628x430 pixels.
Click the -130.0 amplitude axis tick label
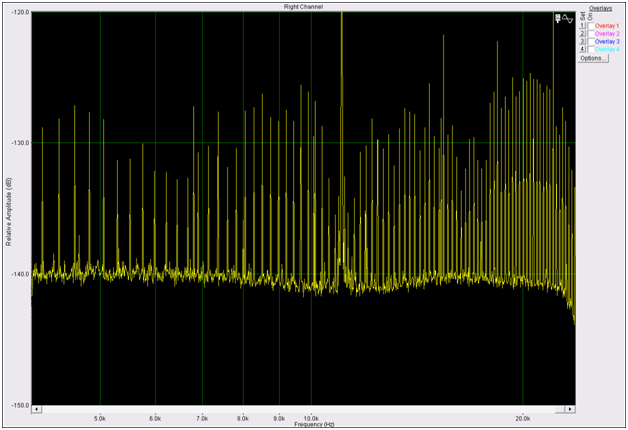20,143
